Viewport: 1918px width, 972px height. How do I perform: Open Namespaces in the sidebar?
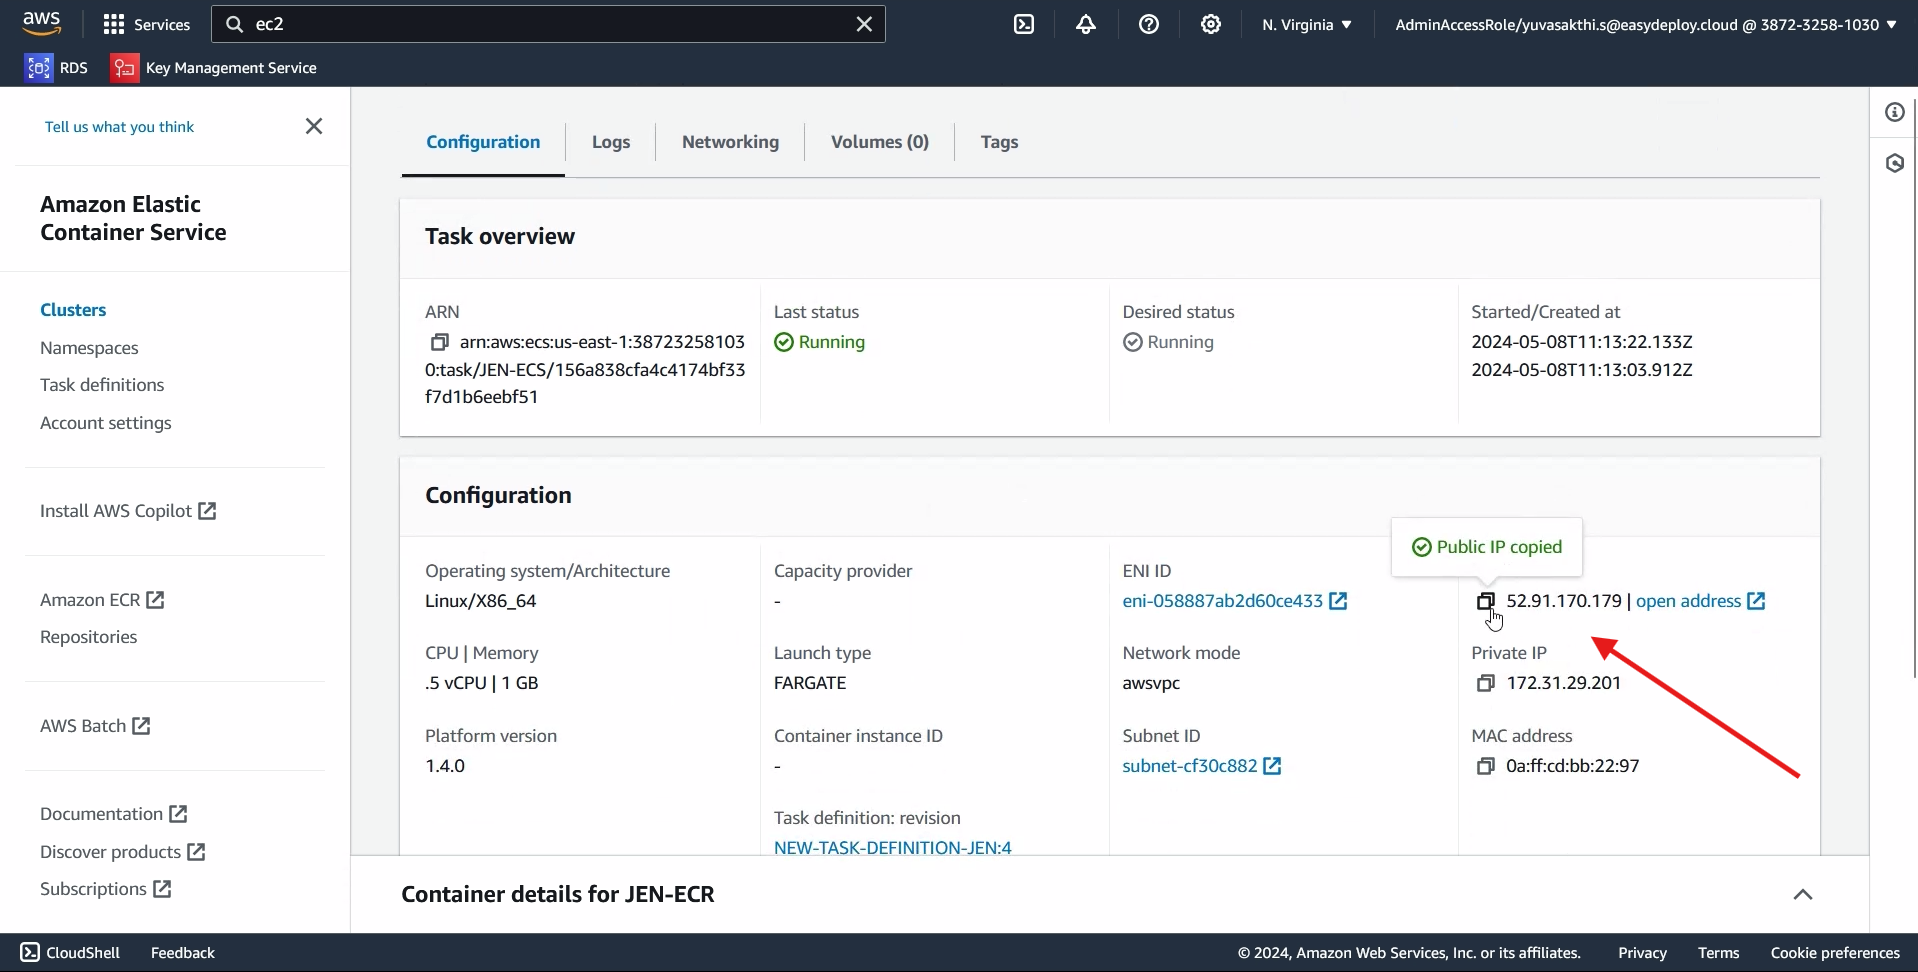coord(89,348)
